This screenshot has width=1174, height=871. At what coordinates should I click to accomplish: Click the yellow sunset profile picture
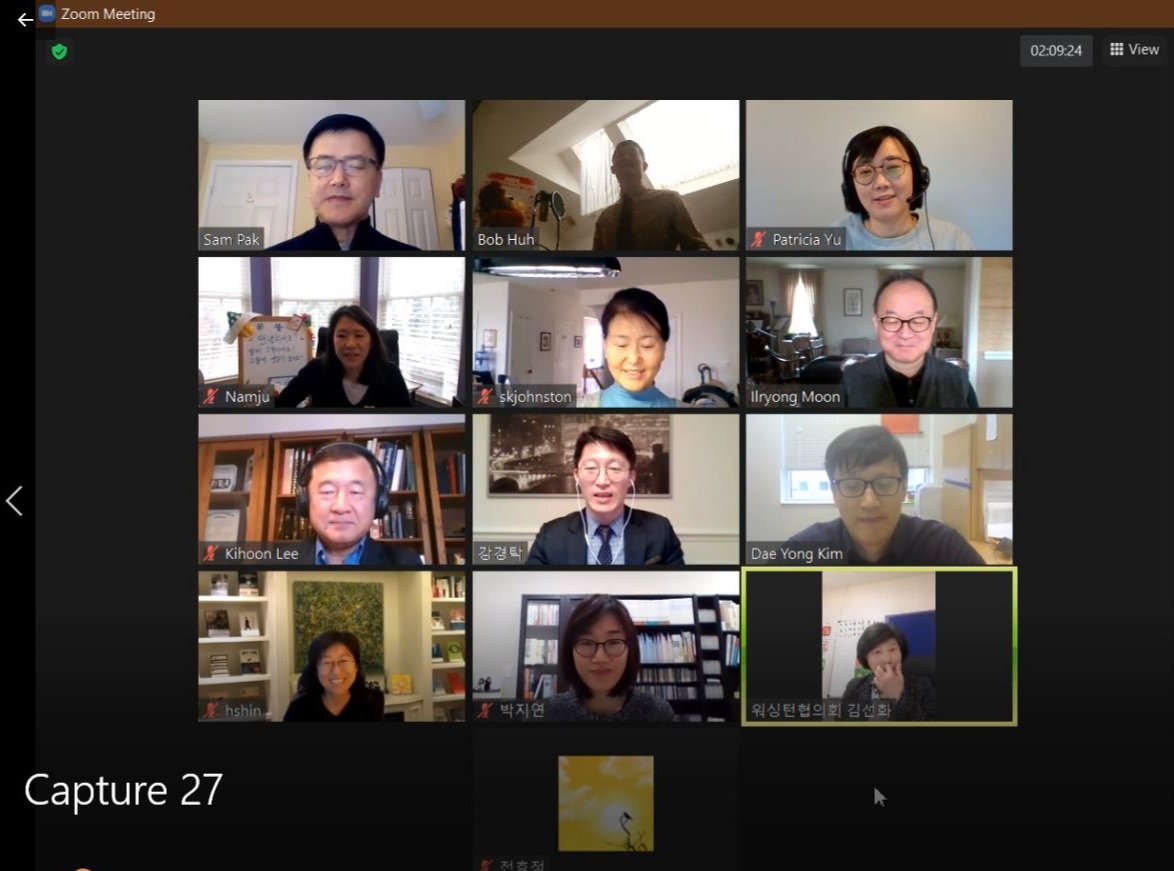pos(606,804)
